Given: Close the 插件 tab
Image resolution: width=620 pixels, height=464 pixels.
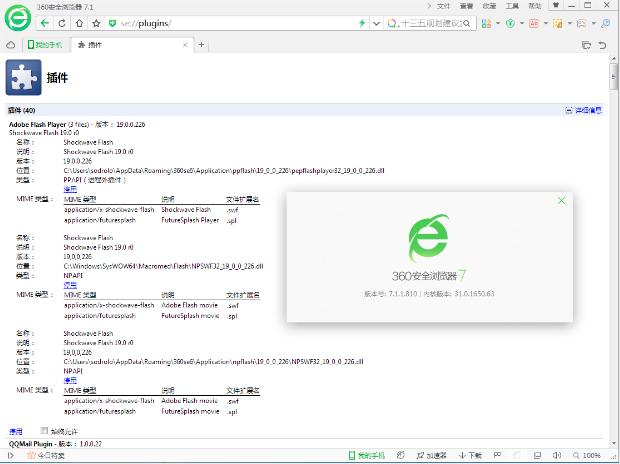Looking at the screenshot, I should (x=185, y=45).
